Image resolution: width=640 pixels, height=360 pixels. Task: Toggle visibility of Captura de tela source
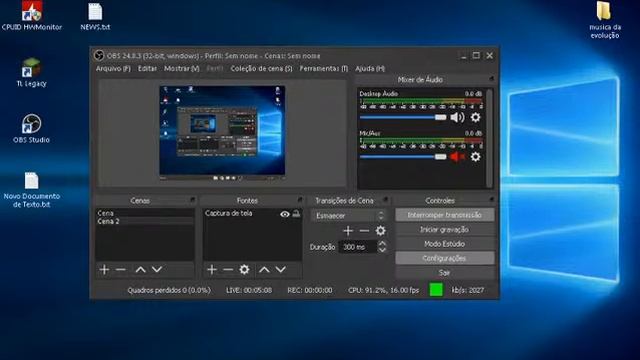click(285, 214)
